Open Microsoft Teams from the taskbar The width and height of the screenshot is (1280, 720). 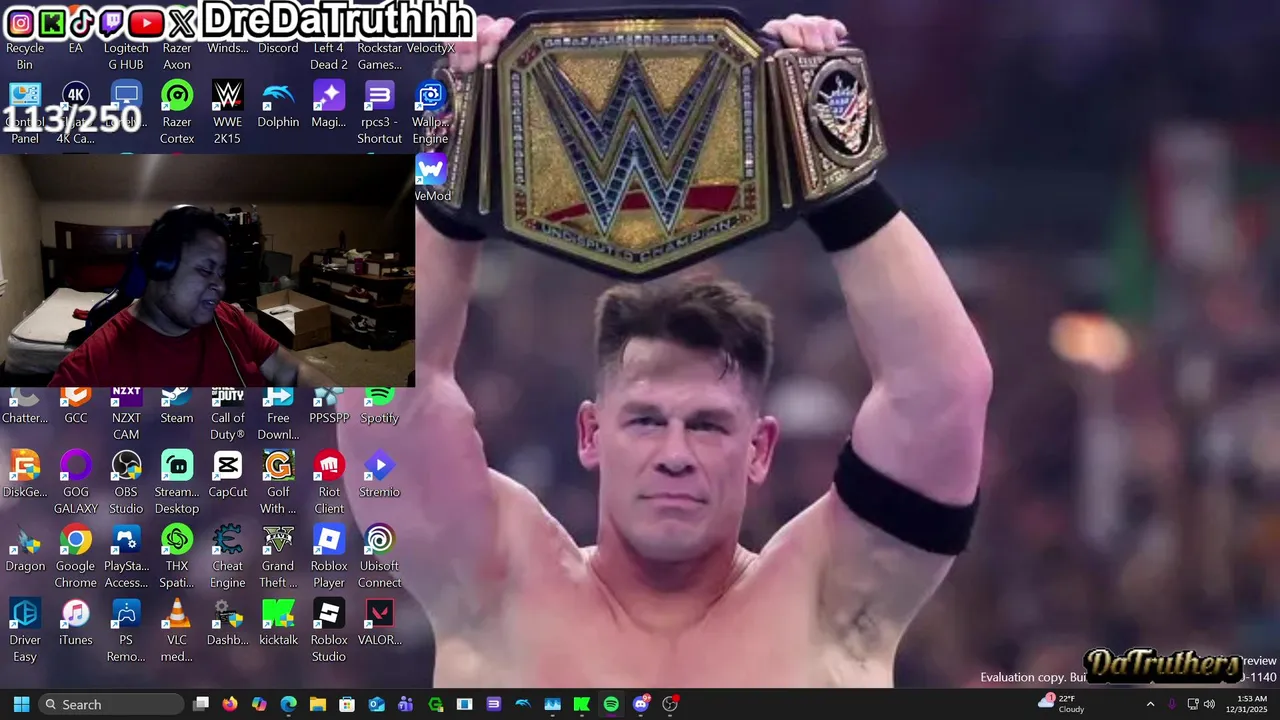406,704
